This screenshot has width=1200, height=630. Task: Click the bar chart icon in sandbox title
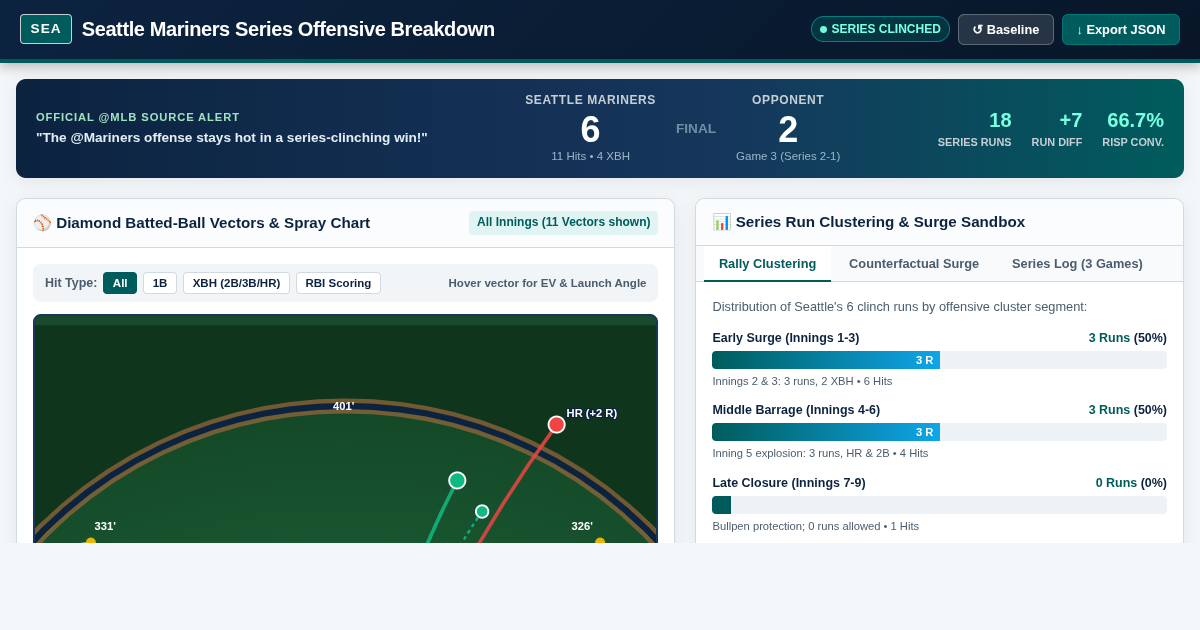click(x=721, y=222)
